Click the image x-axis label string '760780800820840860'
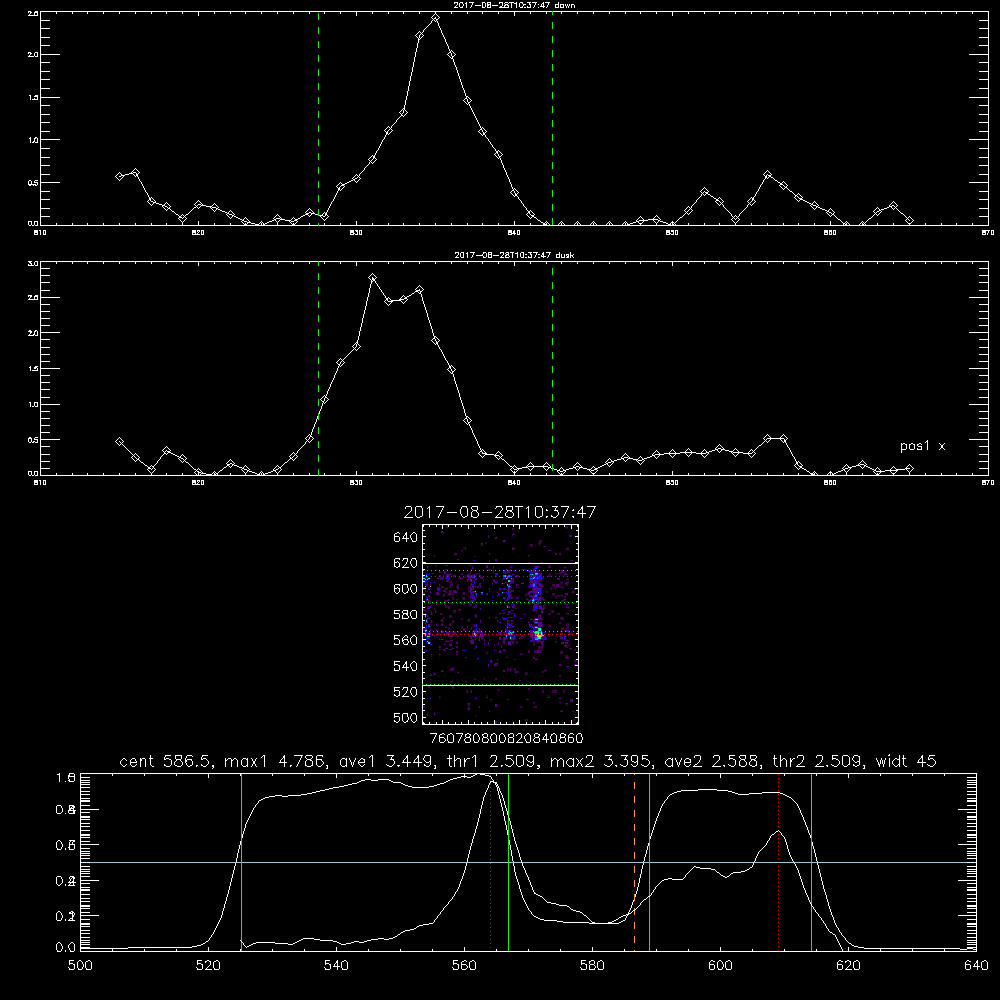Image resolution: width=1000 pixels, height=1000 pixels. tap(506, 738)
